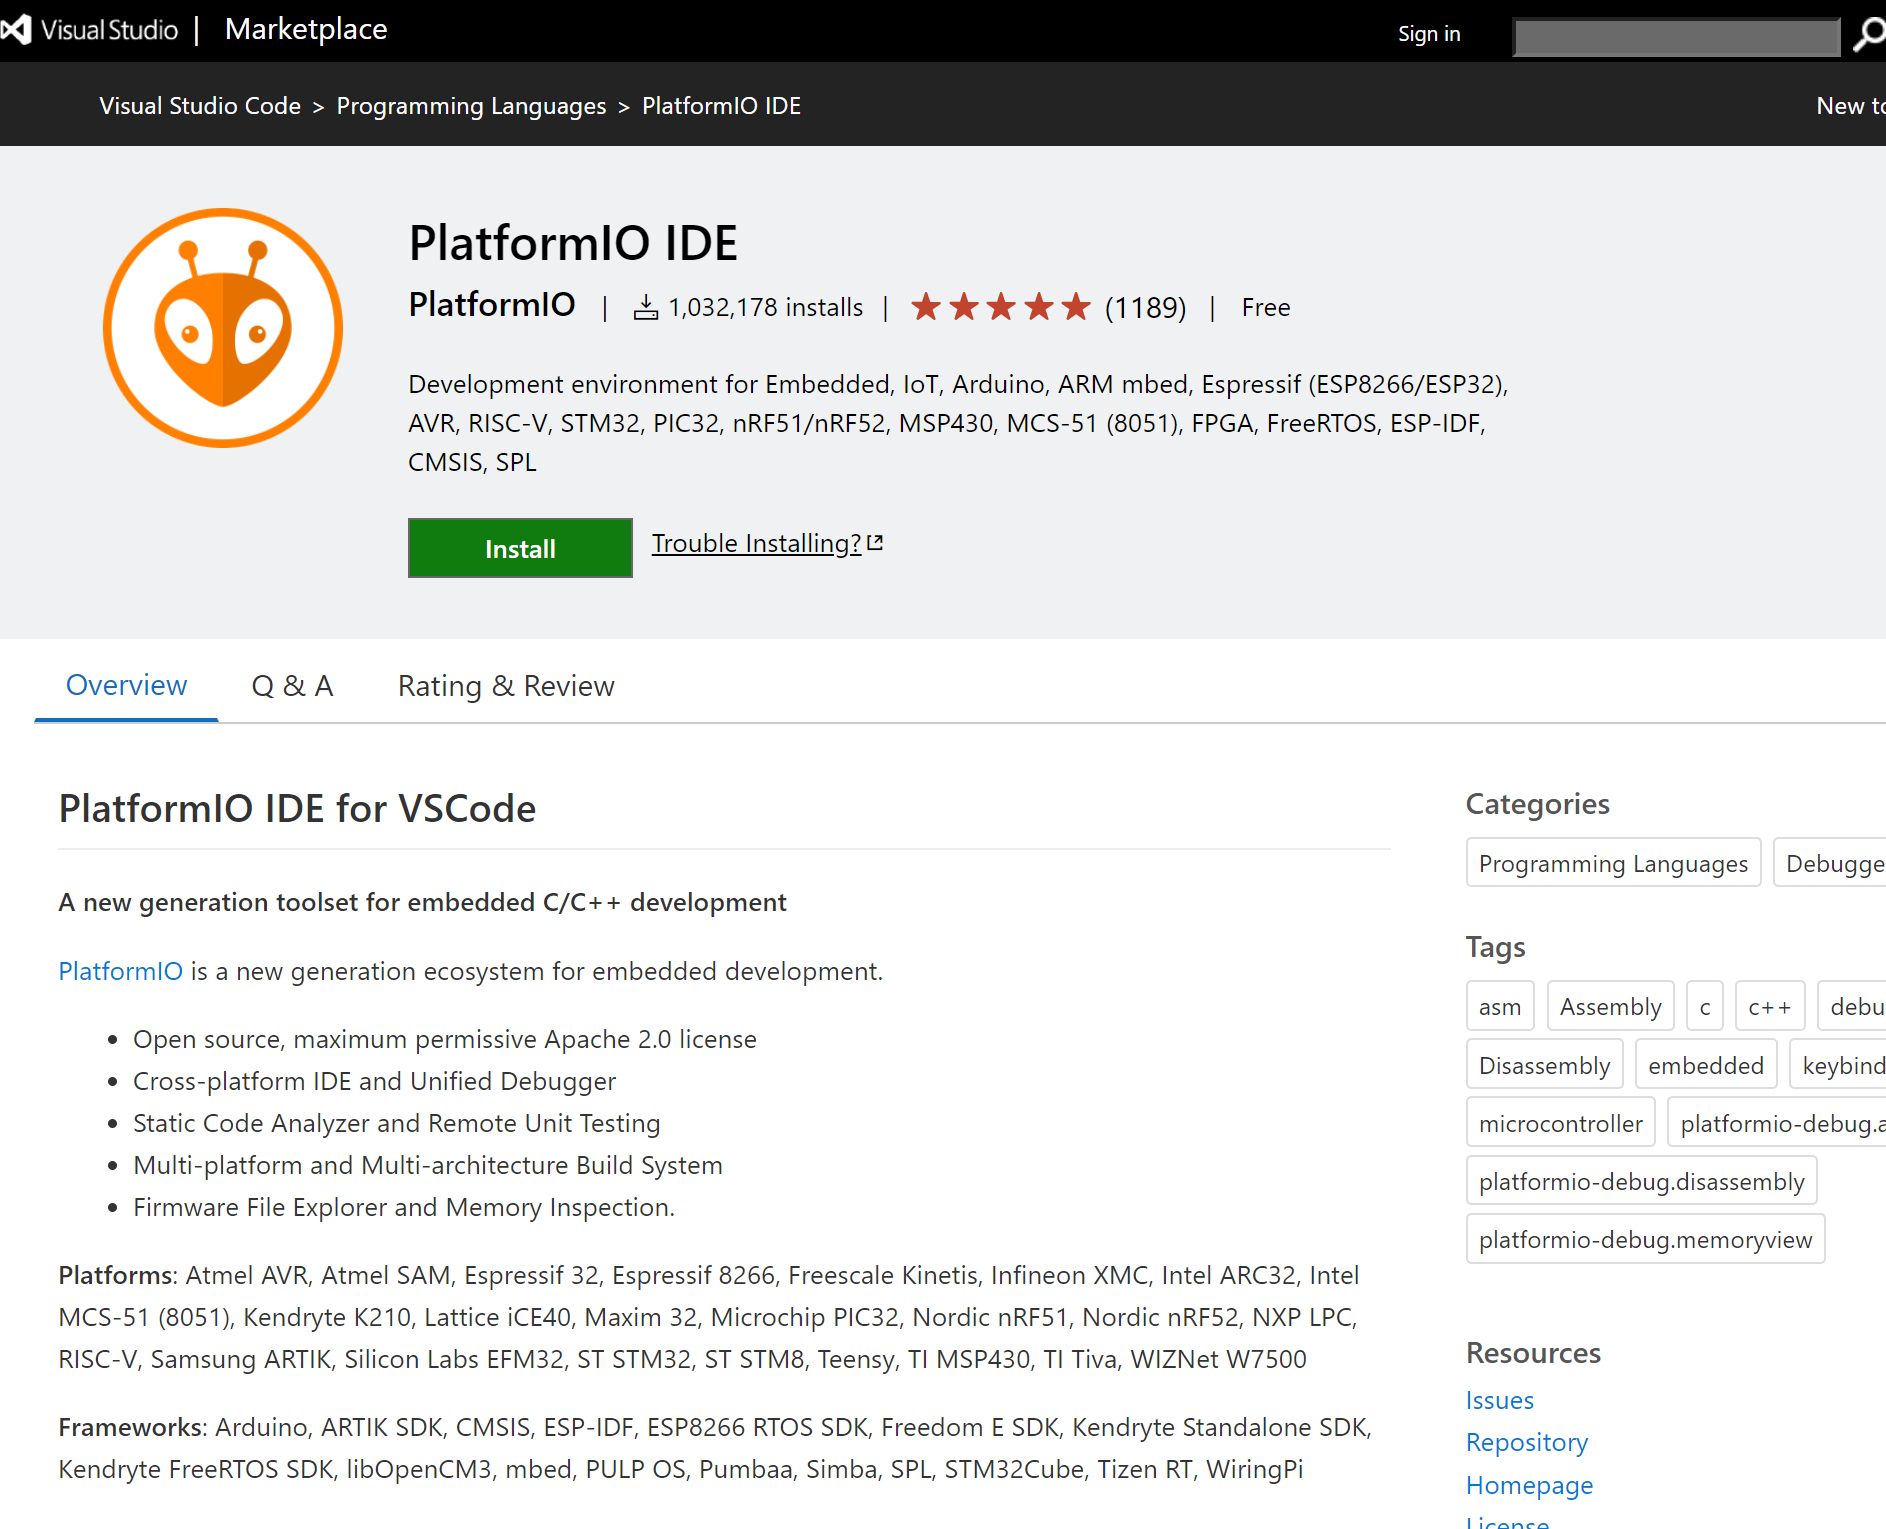Click the Visual Studio logo icon
The image size is (1886, 1529).
(x=15, y=30)
